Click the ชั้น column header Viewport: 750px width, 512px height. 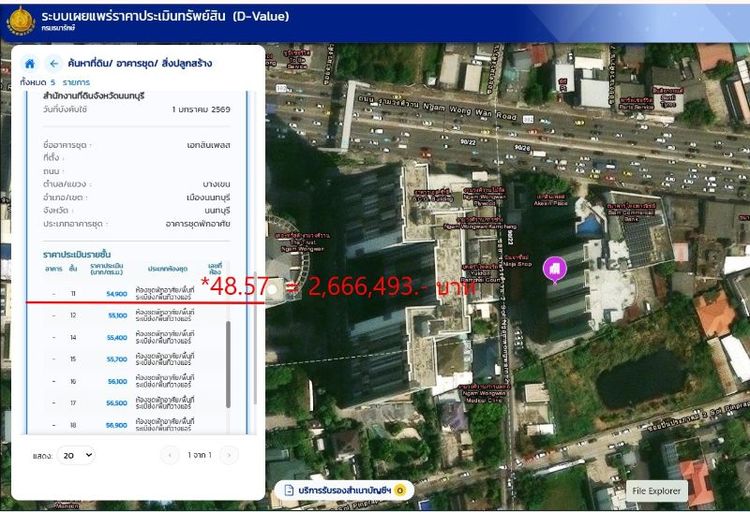(73, 269)
